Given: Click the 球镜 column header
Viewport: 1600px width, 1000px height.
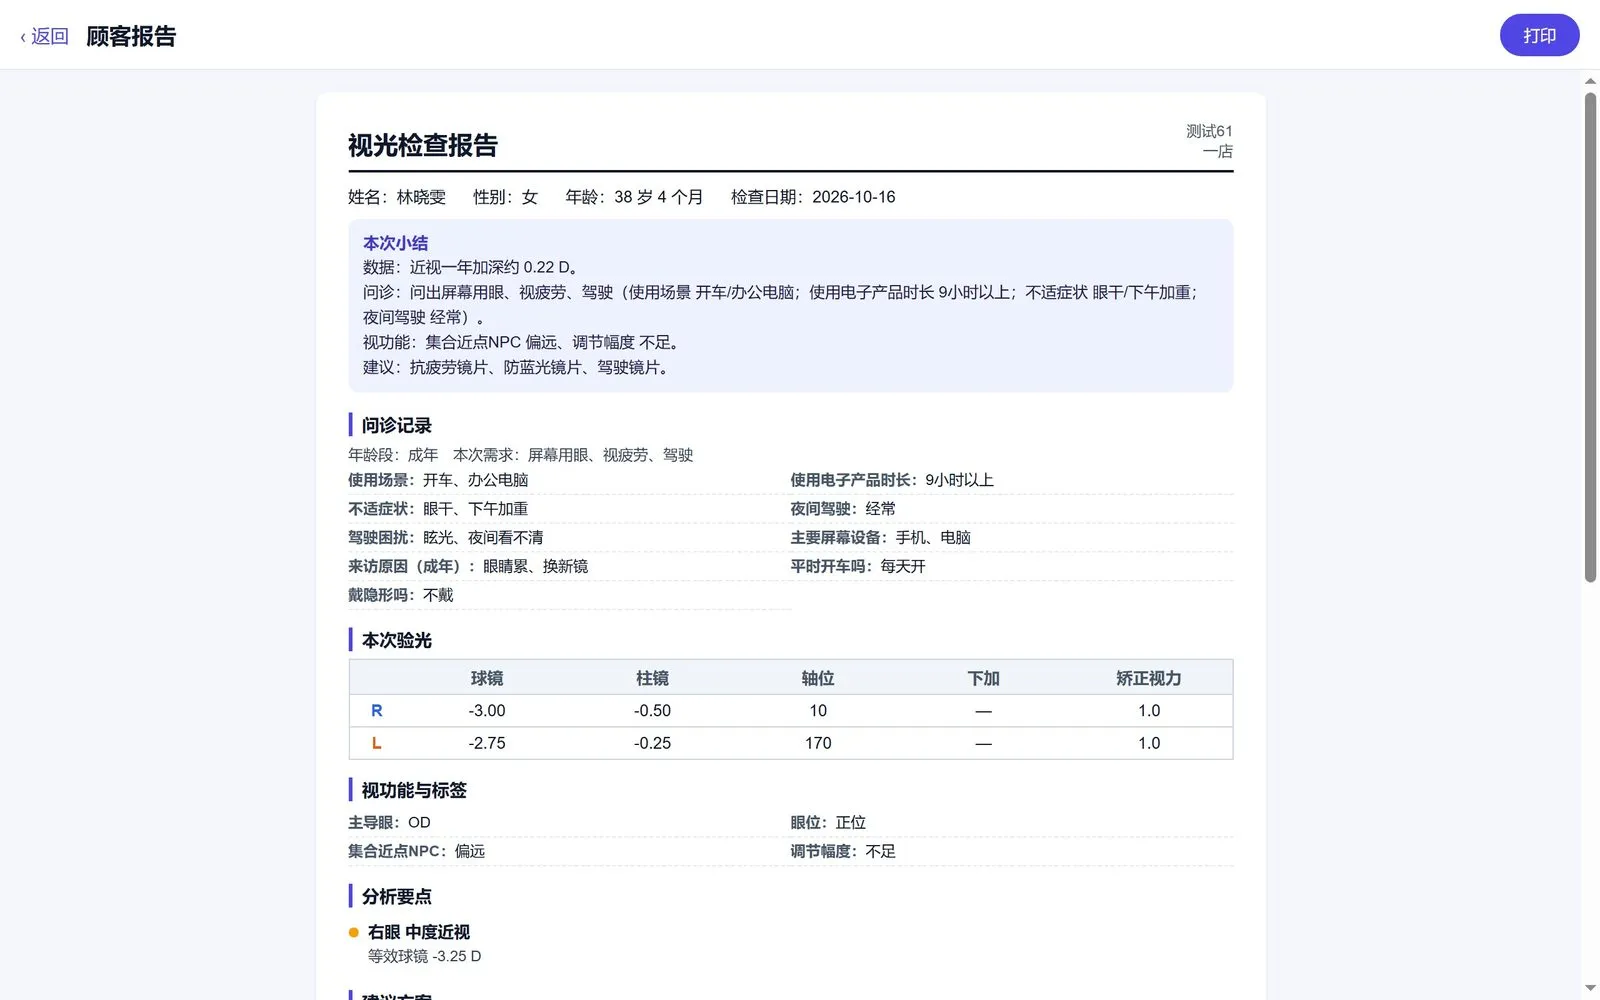Looking at the screenshot, I should click(487, 678).
